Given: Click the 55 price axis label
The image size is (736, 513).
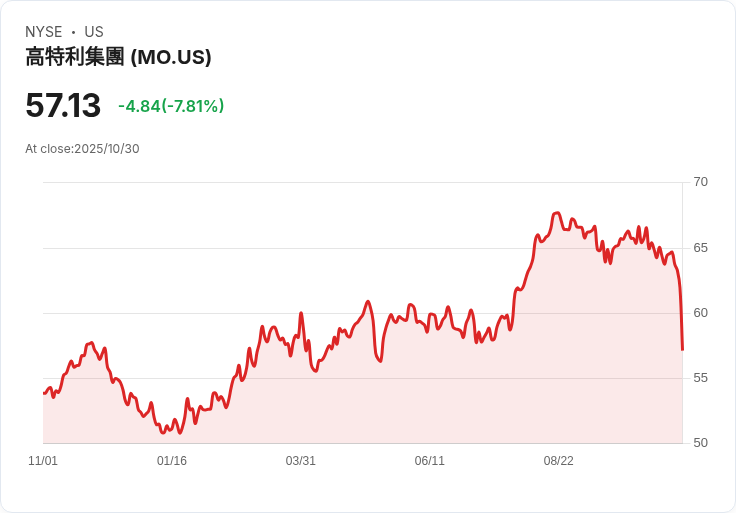Looking at the screenshot, I should point(701,378).
